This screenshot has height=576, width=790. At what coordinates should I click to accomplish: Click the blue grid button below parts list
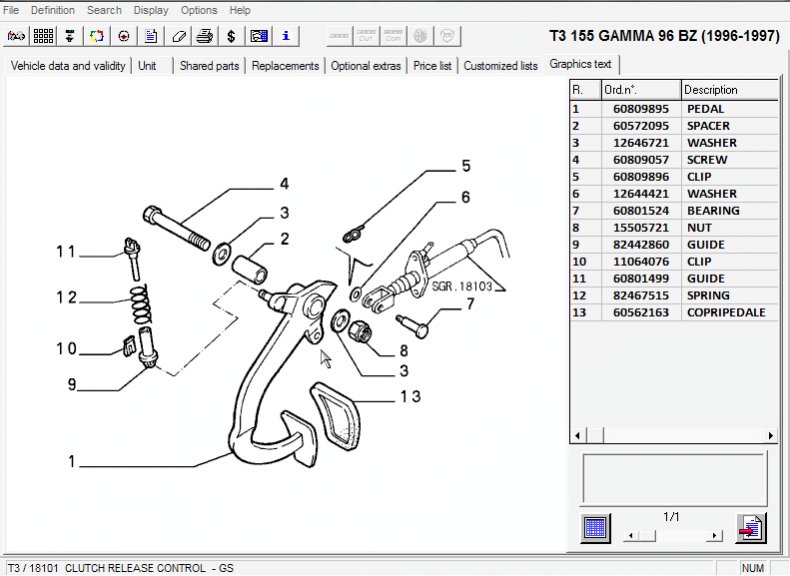click(x=595, y=527)
